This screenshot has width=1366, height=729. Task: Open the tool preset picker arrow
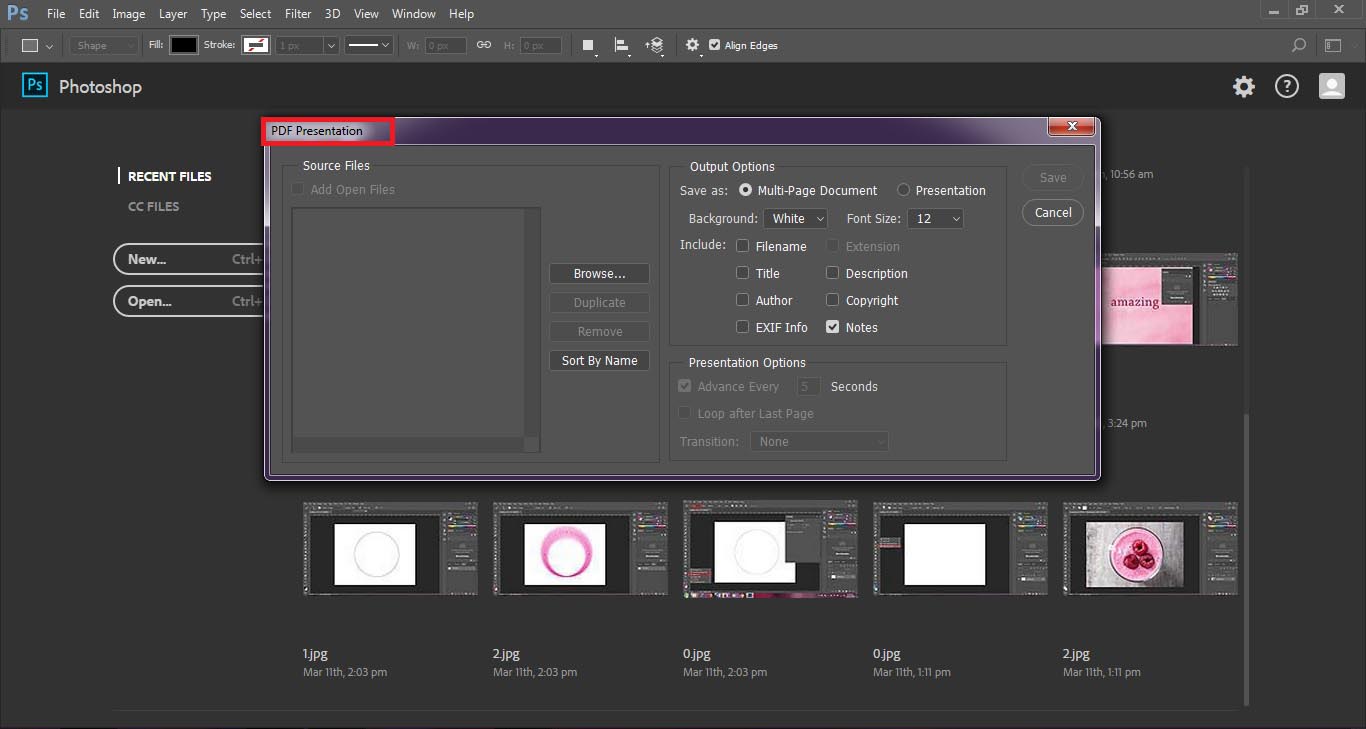tap(49, 46)
